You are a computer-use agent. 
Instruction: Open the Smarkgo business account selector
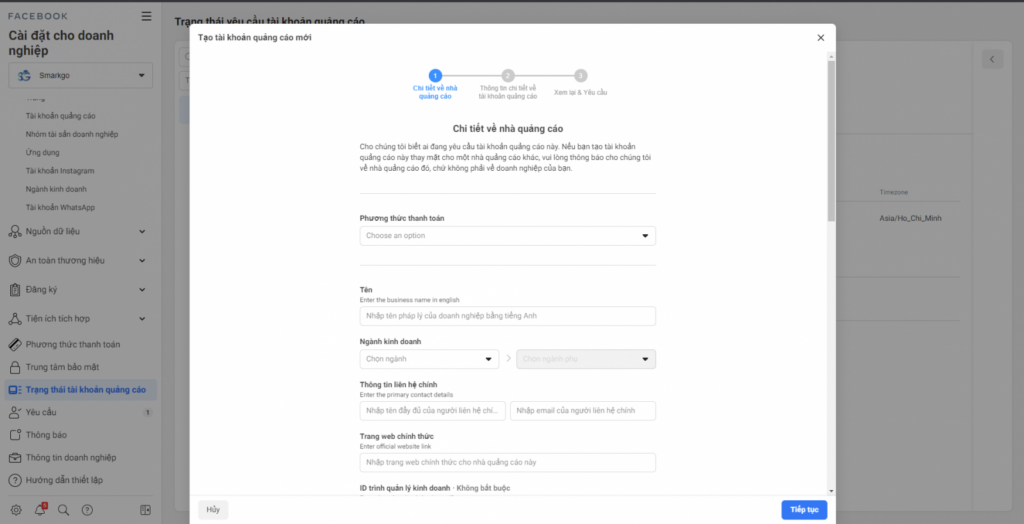pyautogui.click(x=81, y=75)
